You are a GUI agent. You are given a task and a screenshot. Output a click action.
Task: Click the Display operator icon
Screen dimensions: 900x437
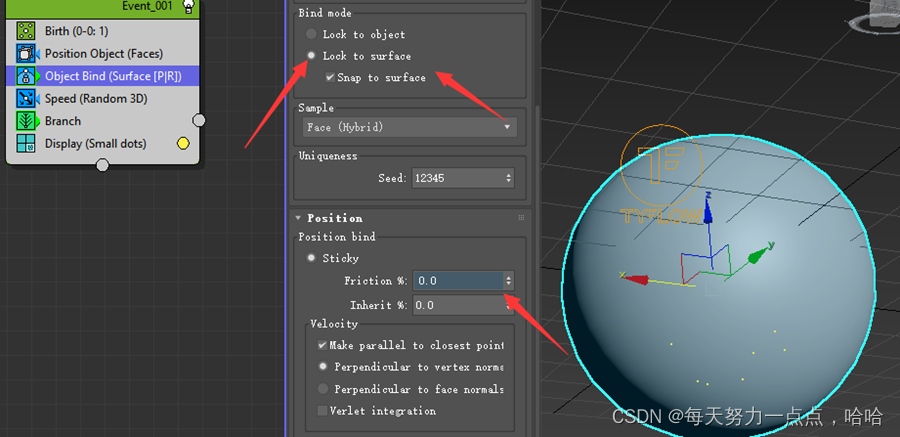click(x=26, y=144)
